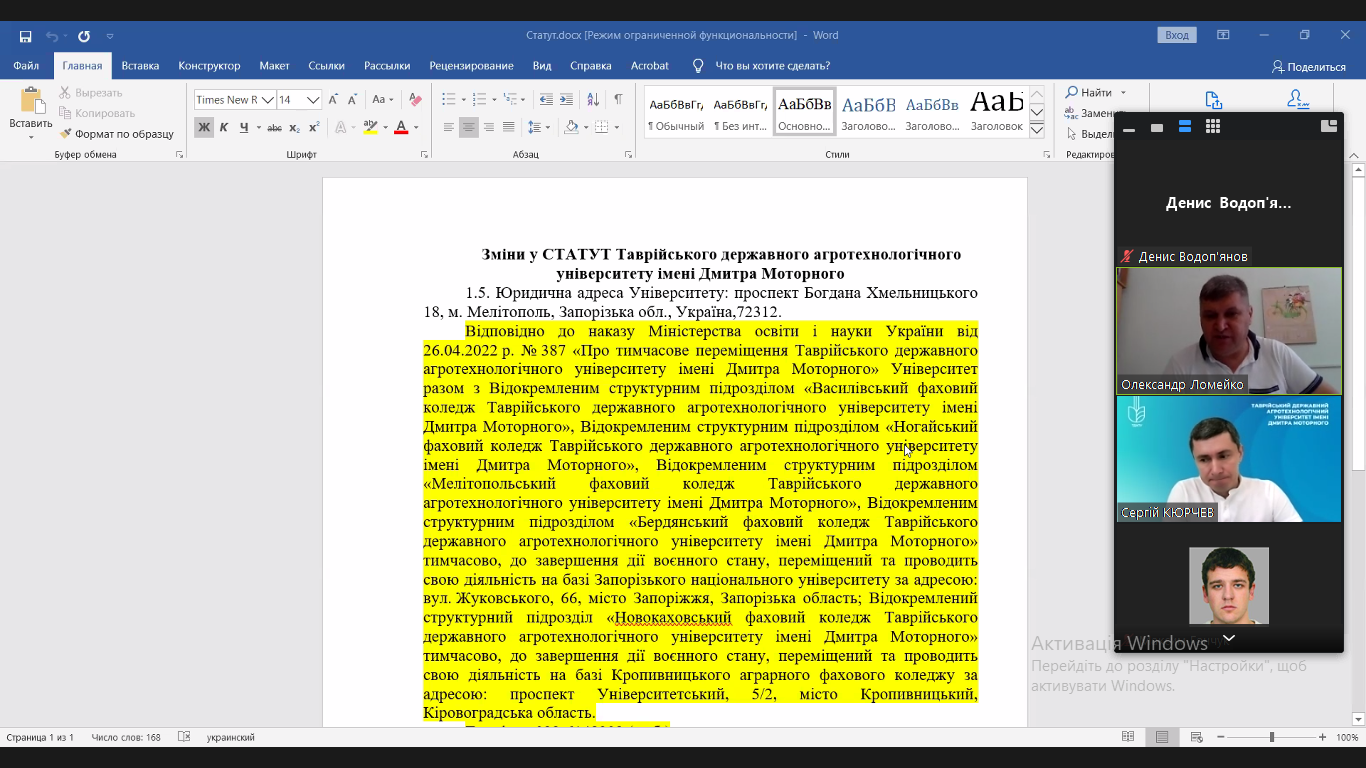The width and height of the screenshot is (1366, 768).
Task: Click the Поделиться share button
Action: pyautogui.click(x=1308, y=67)
